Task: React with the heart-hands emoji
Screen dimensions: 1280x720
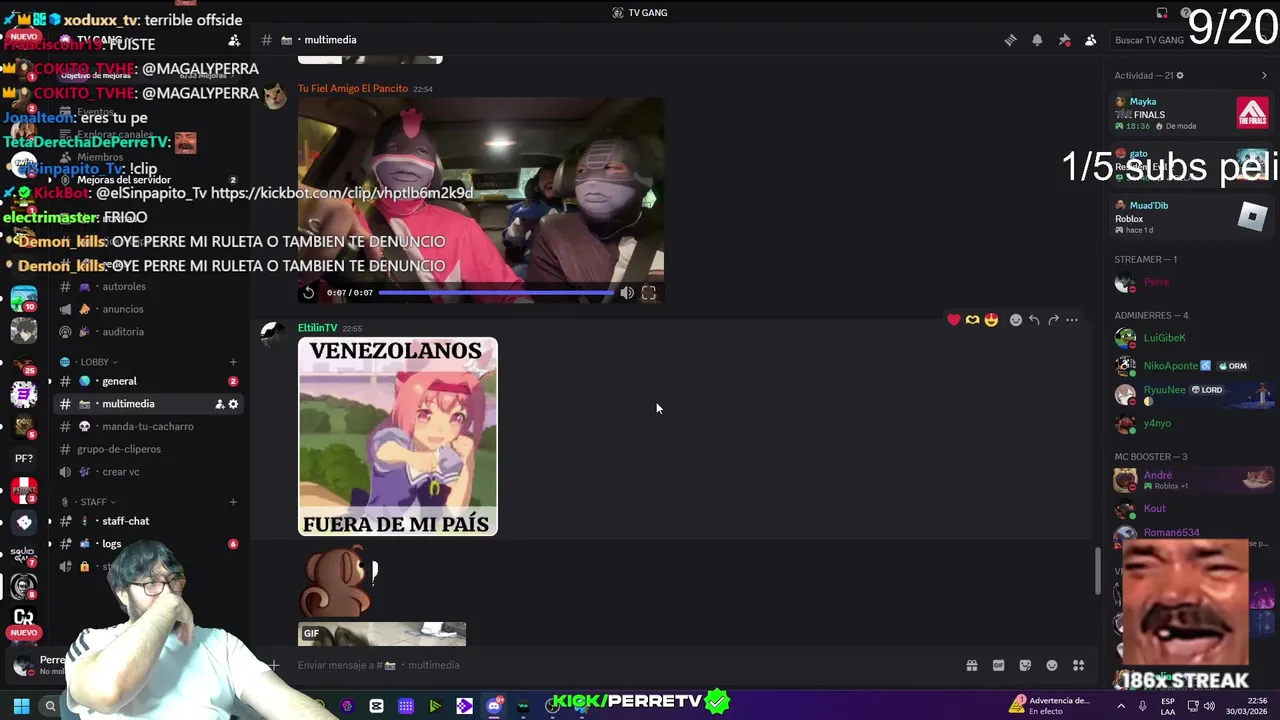Action: click(x=972, y=320)
